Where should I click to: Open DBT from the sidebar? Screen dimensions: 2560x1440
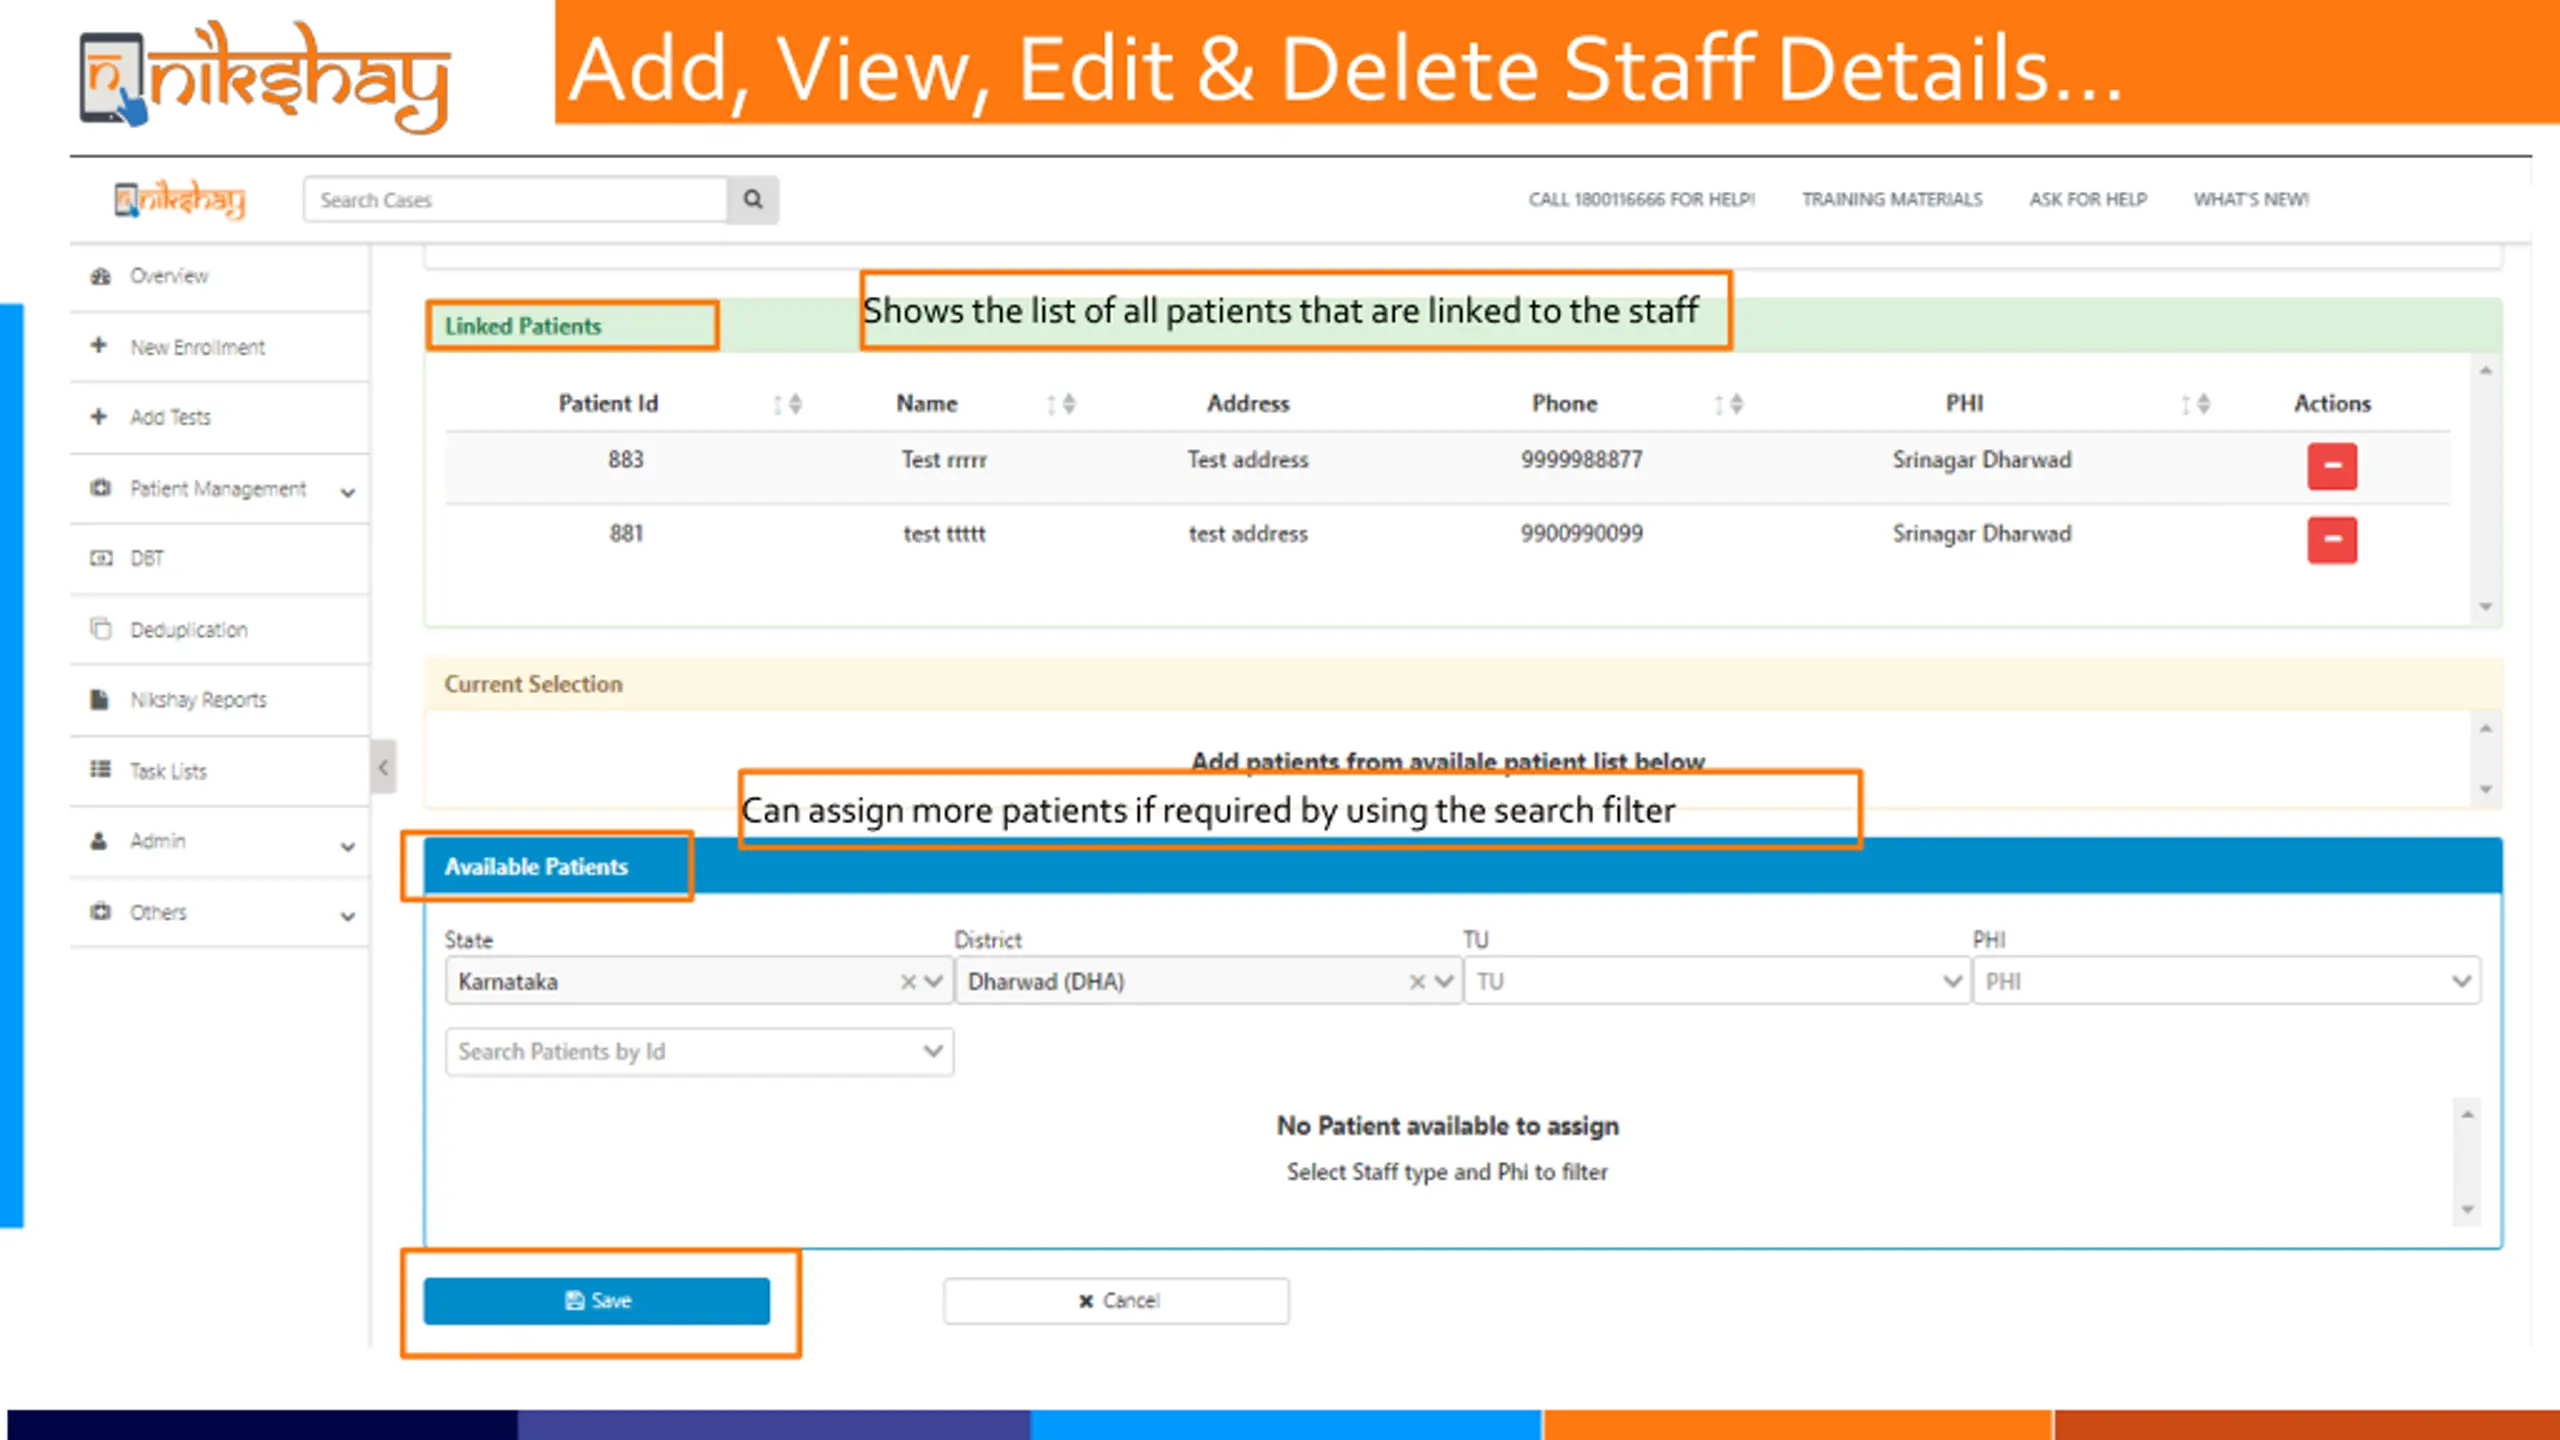click(220, 558)
